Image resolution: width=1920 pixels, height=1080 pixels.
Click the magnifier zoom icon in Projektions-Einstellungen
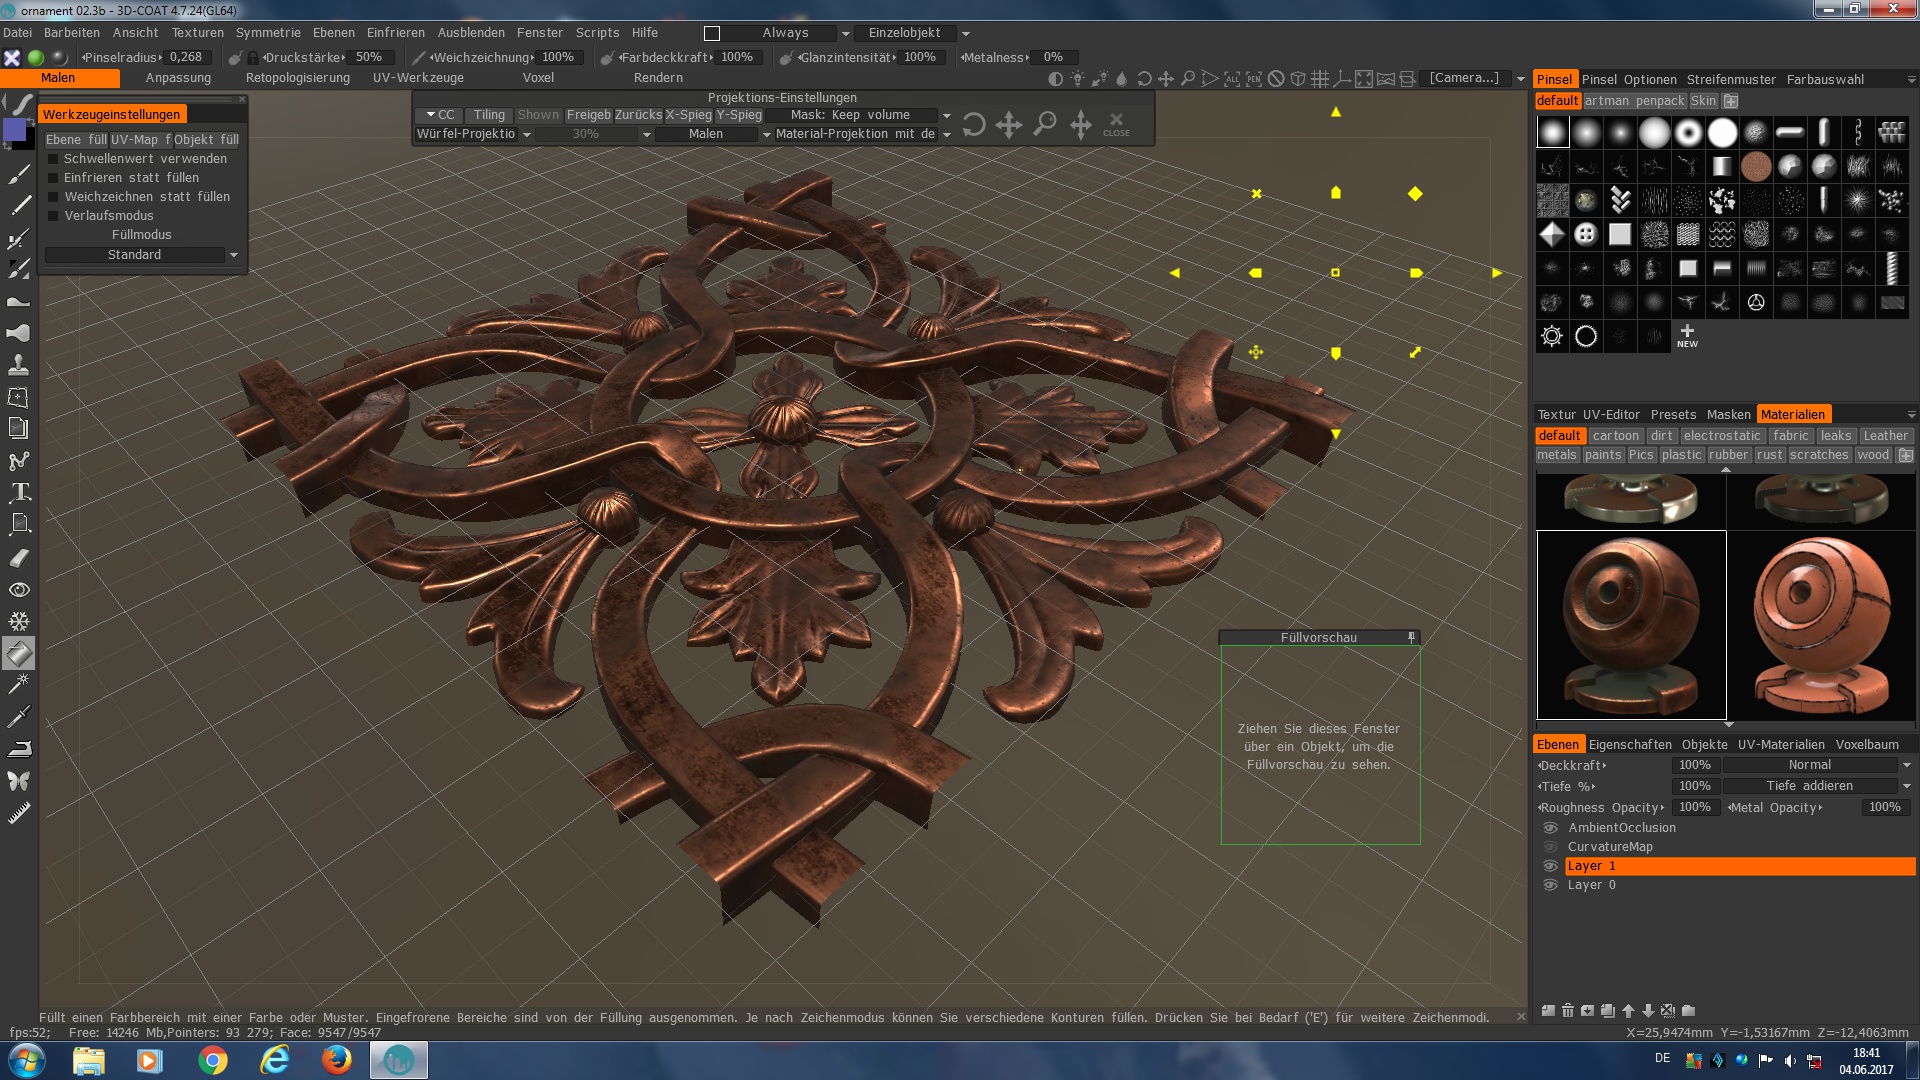(x=1045, y=124)
